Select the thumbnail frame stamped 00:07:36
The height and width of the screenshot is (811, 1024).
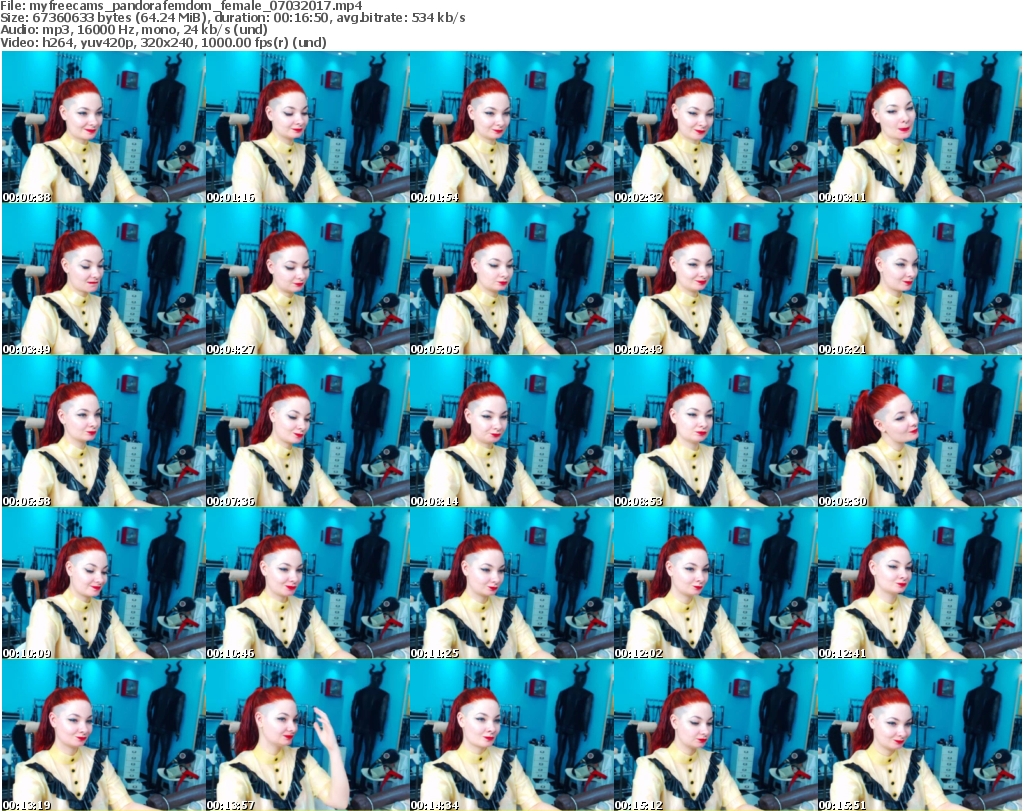pyautogui.click(x=308, y=431)
